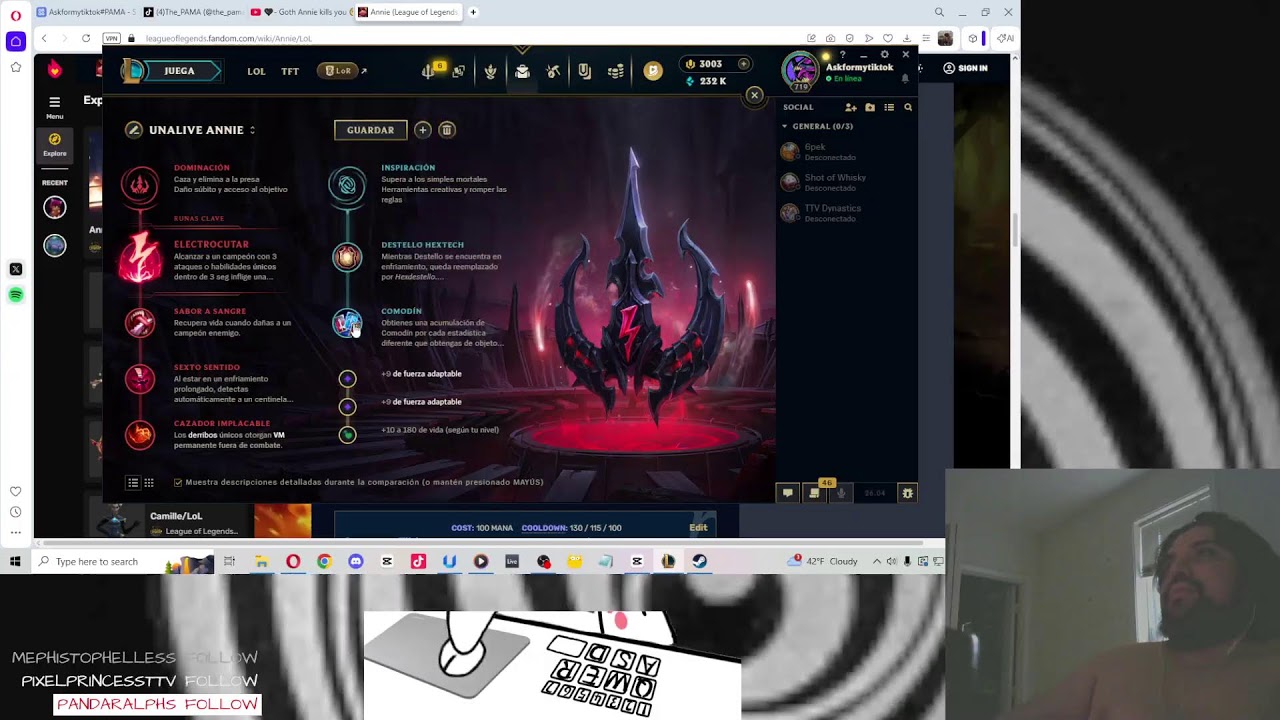Select the Electrocutar keystone rune

pyautogui.click(x=140, y=258)
